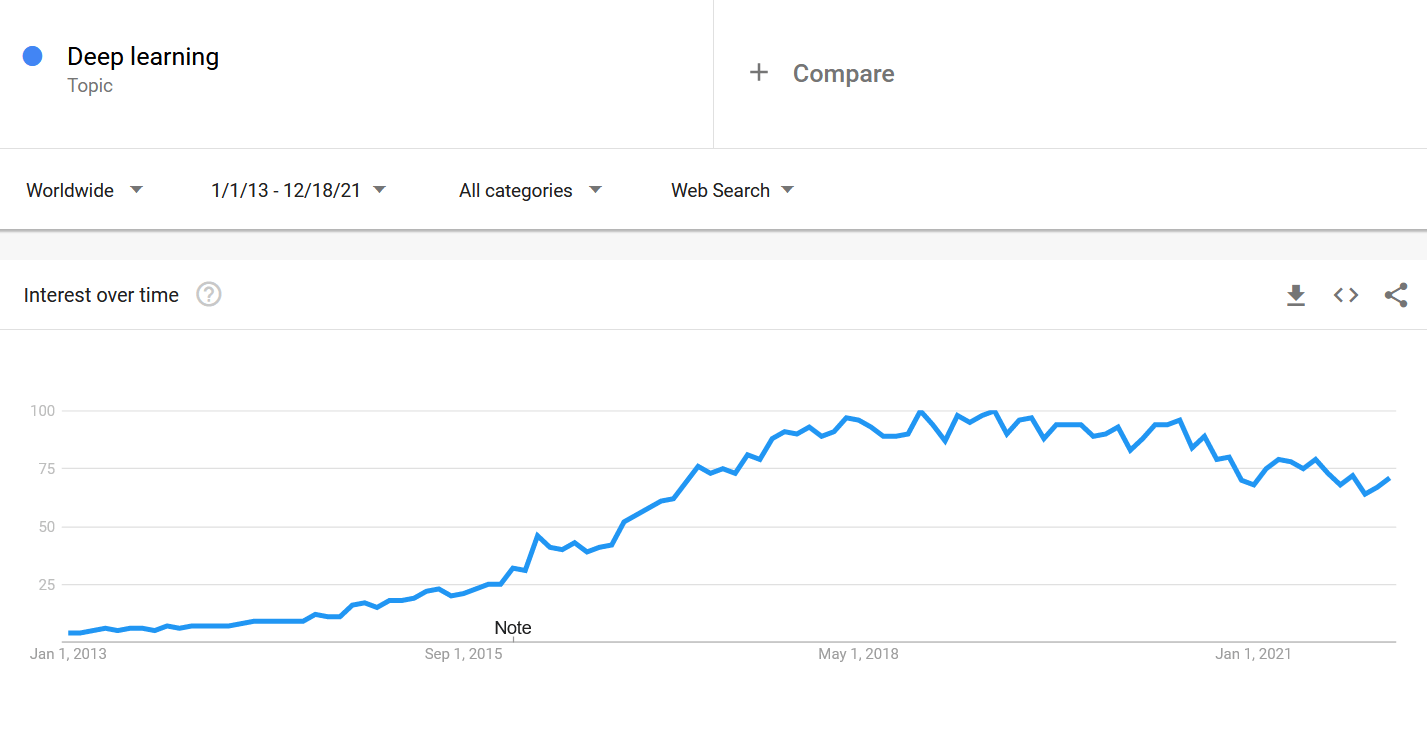Open the embed code icon
The width and height of the screenshot is (1427, 747).
coord(1346,295)
